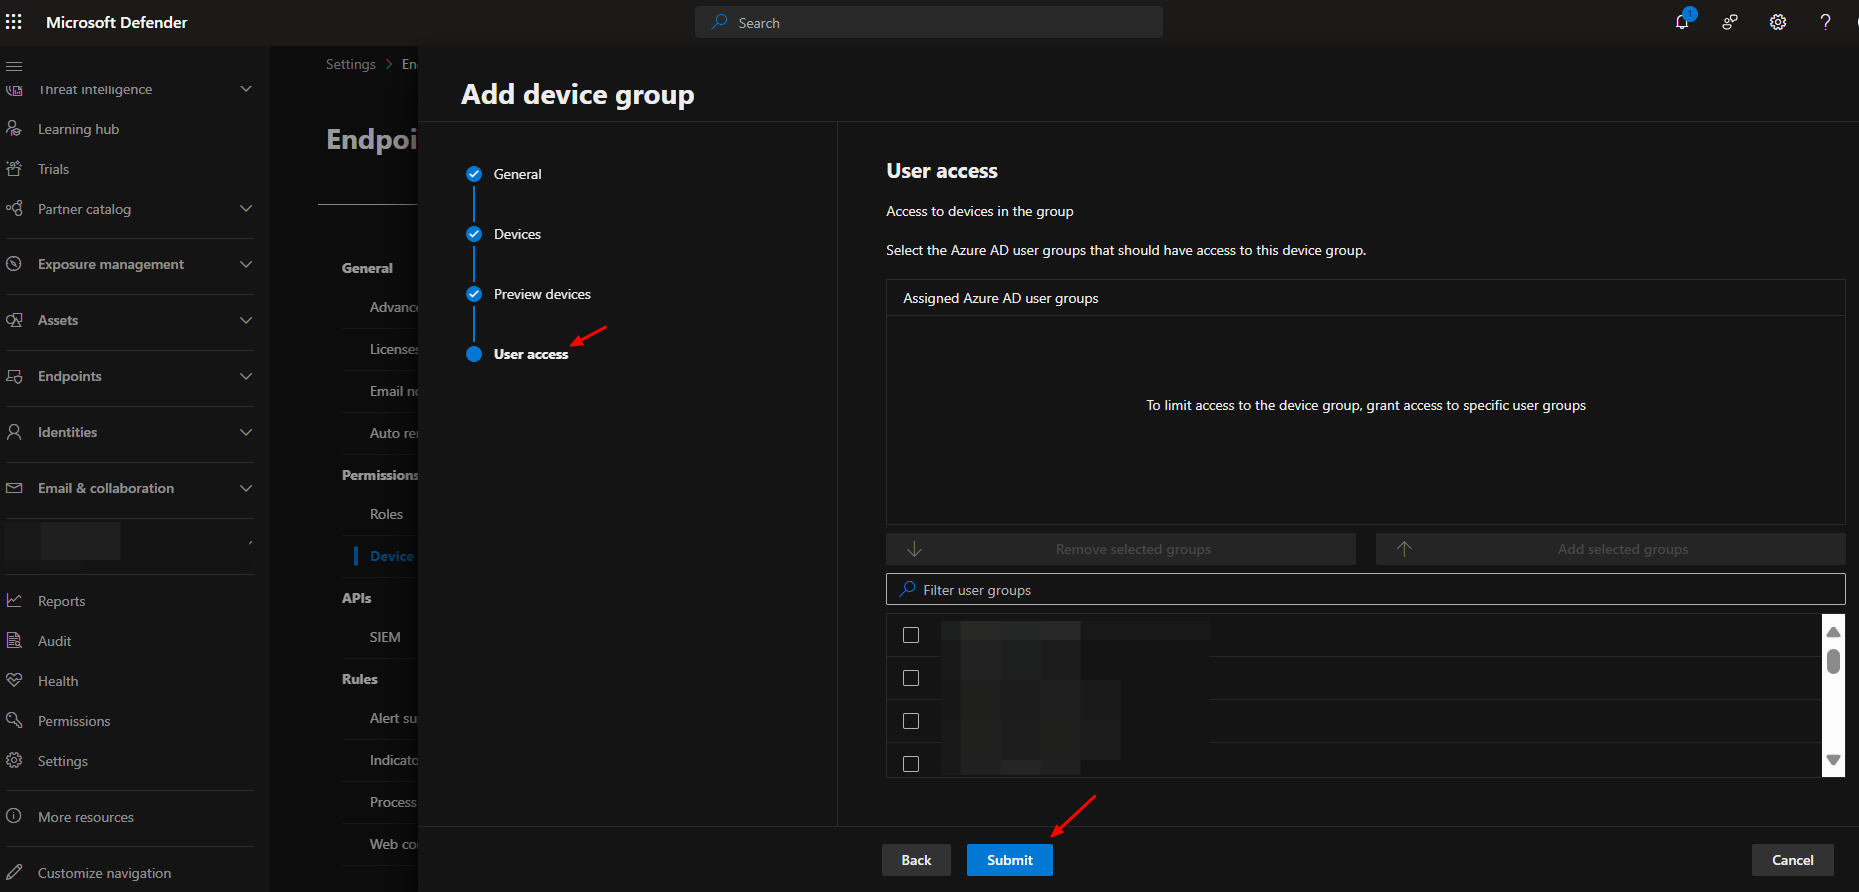Cancel adding the device group
1859x892 pixels.
pyautogui.click(x=1793, y=860)
